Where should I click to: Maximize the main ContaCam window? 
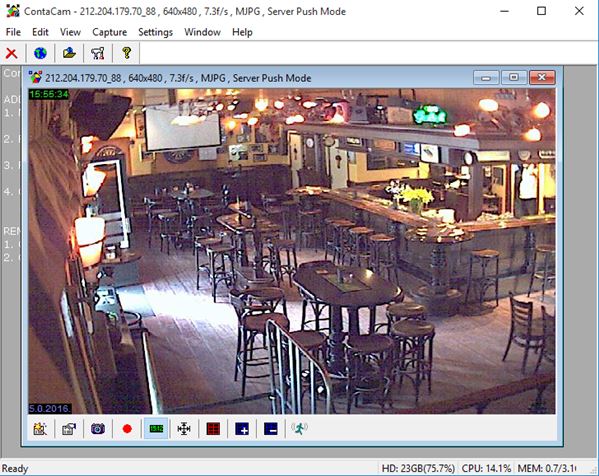[x=541, y=11]
